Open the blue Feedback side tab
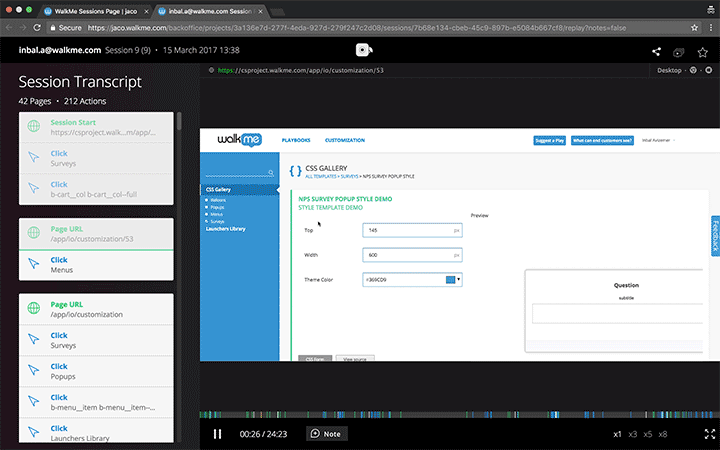This screenshot has height=450, width=720. (715, 236)
